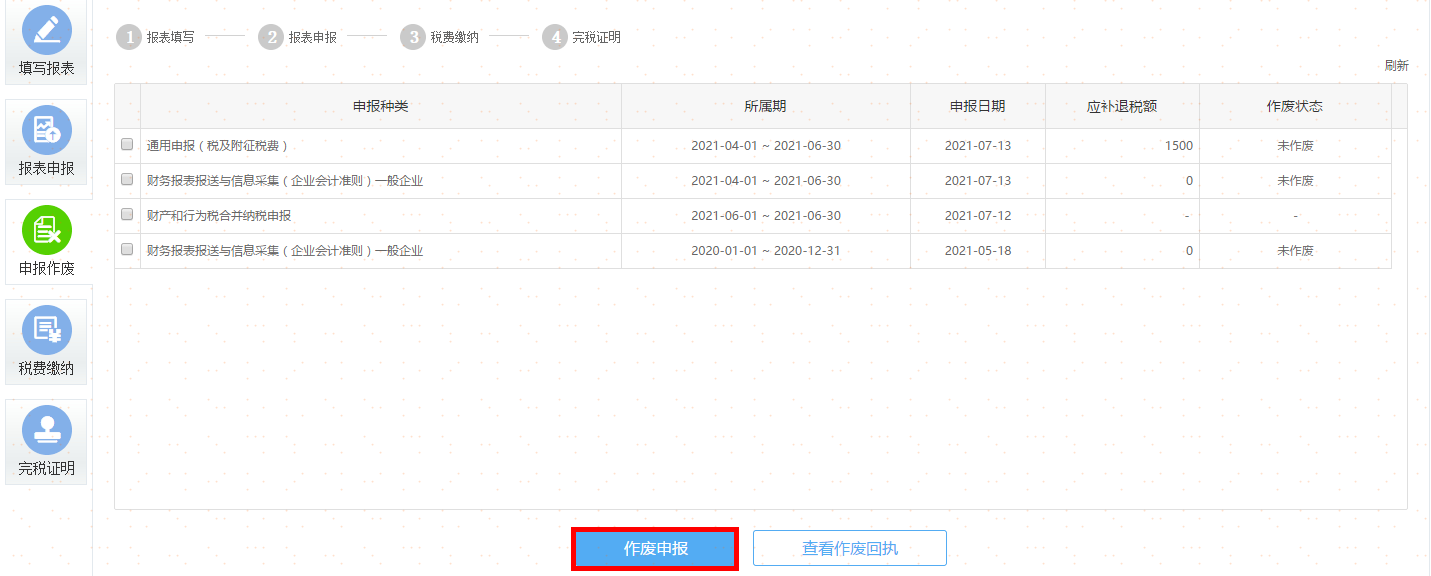The height and width of the screenshot is (576, 1431).
Task: Click the 2021-05-18 declaration date cell
Action: pyautogui.click(x=978, y=251)
